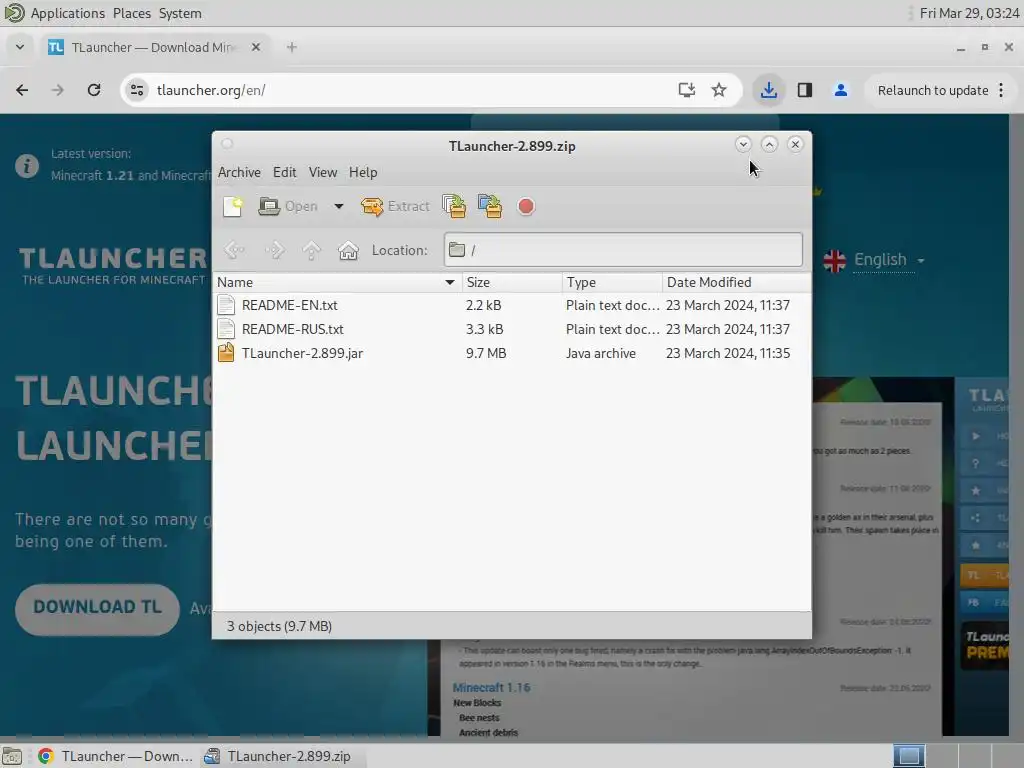The width and height of the screenshot is (1024, 768).
Task: Go up one level in archive
Action: (x=312, y=250)
